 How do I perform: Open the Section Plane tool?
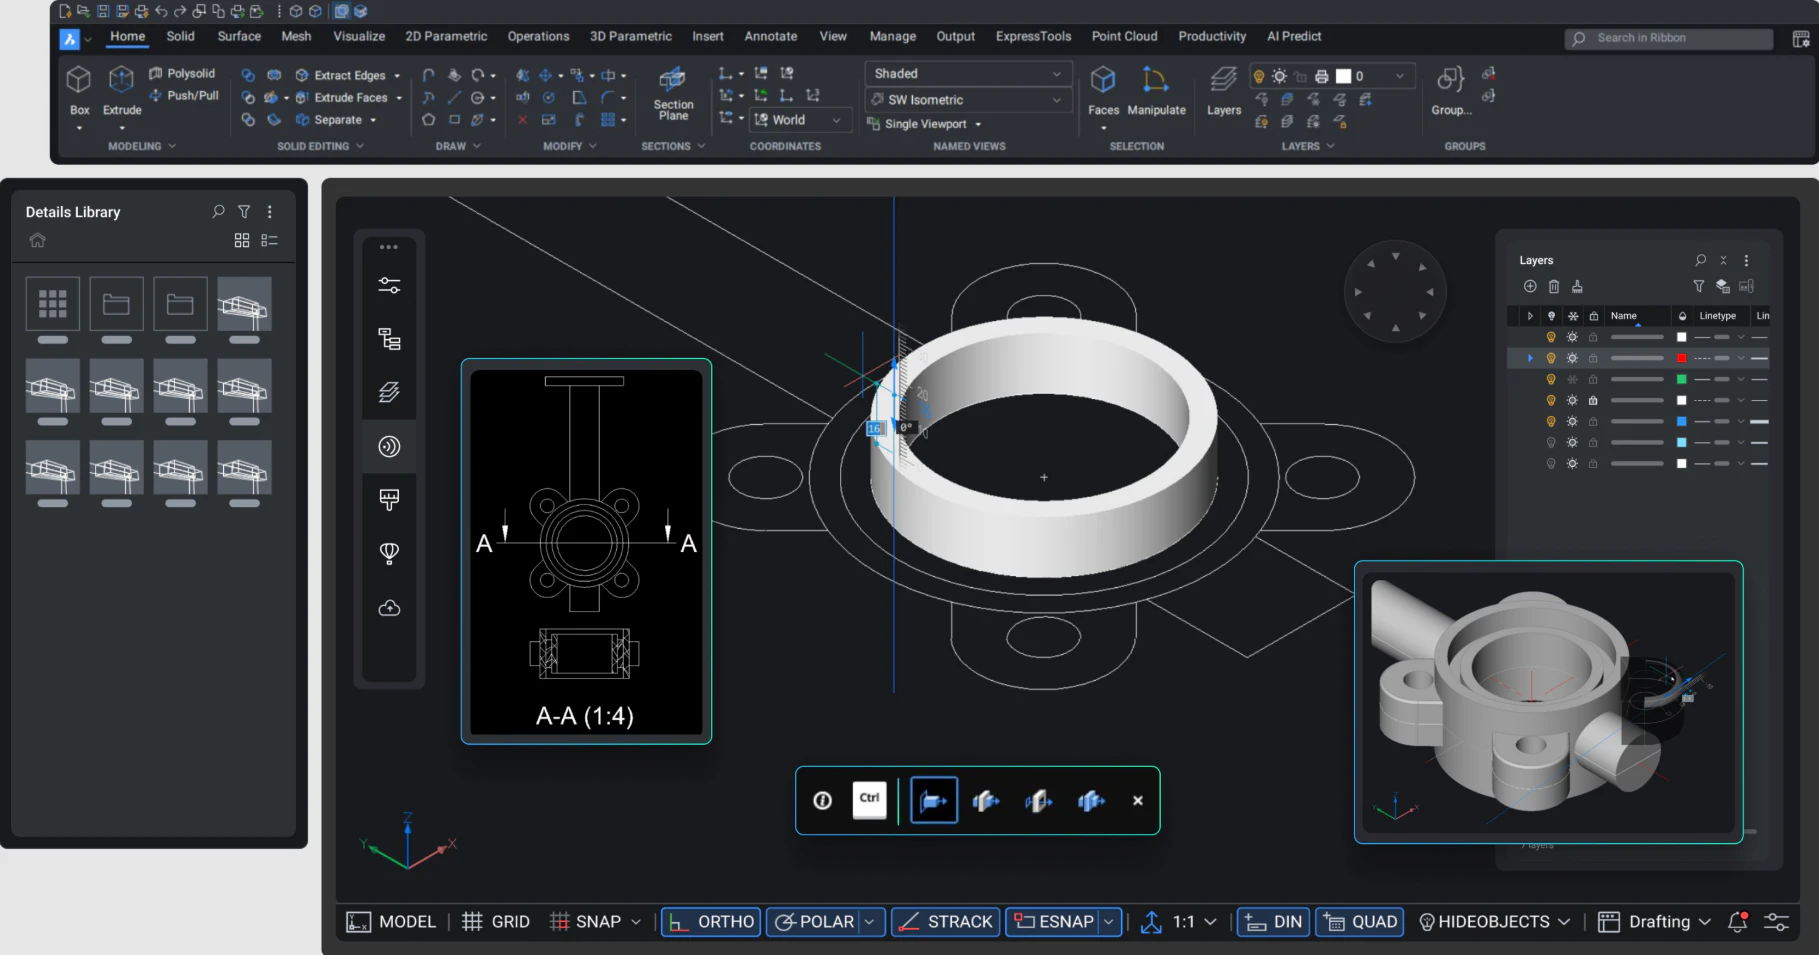point(673,93)
